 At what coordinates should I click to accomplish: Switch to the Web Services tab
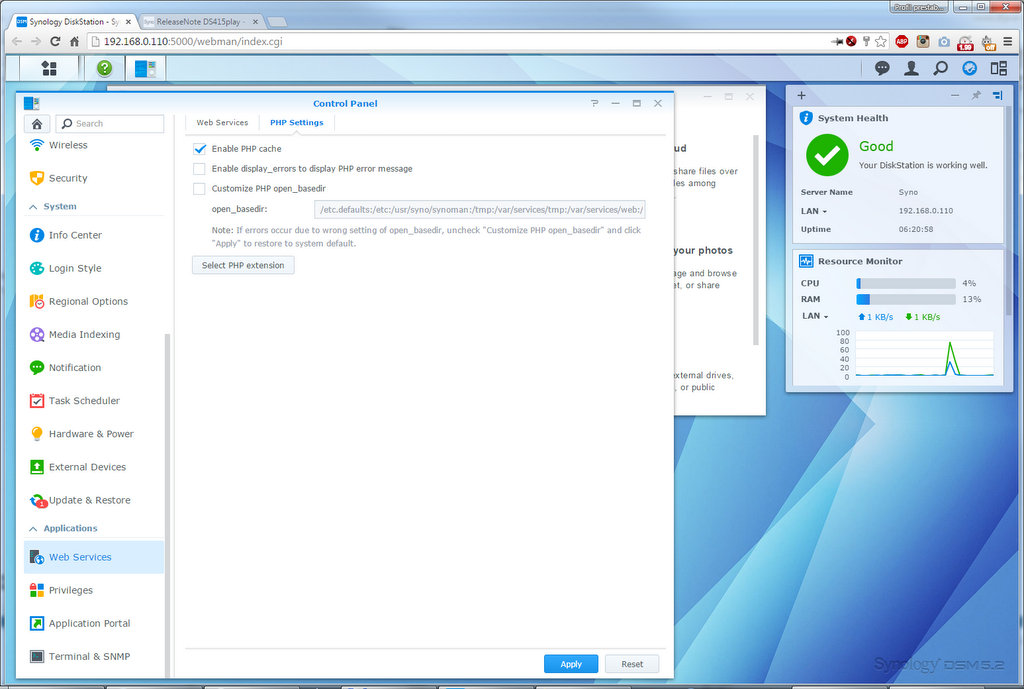click(222, 123)
